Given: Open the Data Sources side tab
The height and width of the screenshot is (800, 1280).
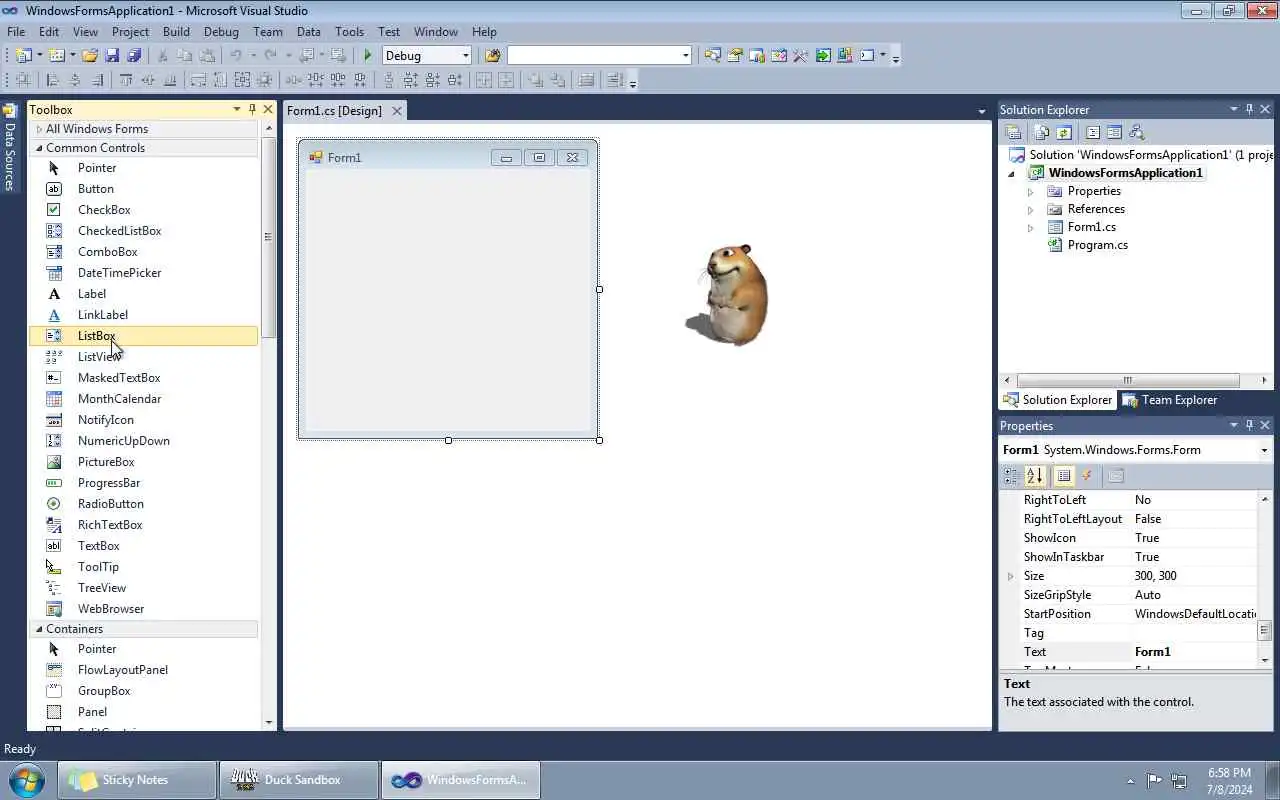Looking at the screenshot, I should pos(10,149).
